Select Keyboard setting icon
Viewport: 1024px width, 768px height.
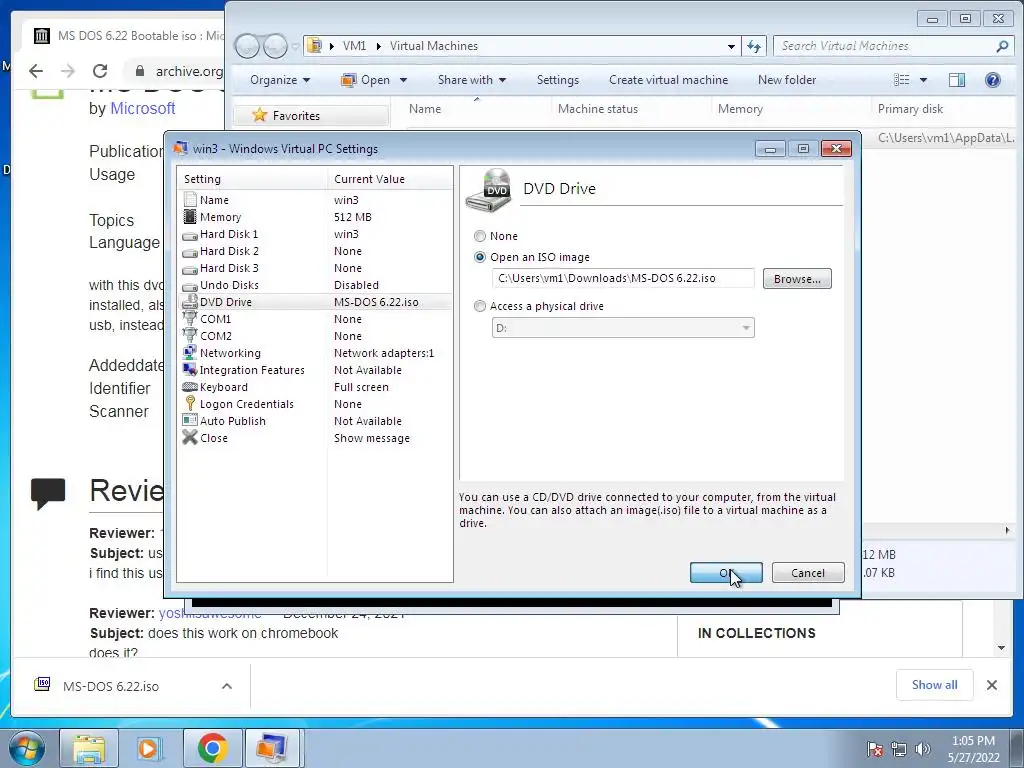click(x=190, y=387)
